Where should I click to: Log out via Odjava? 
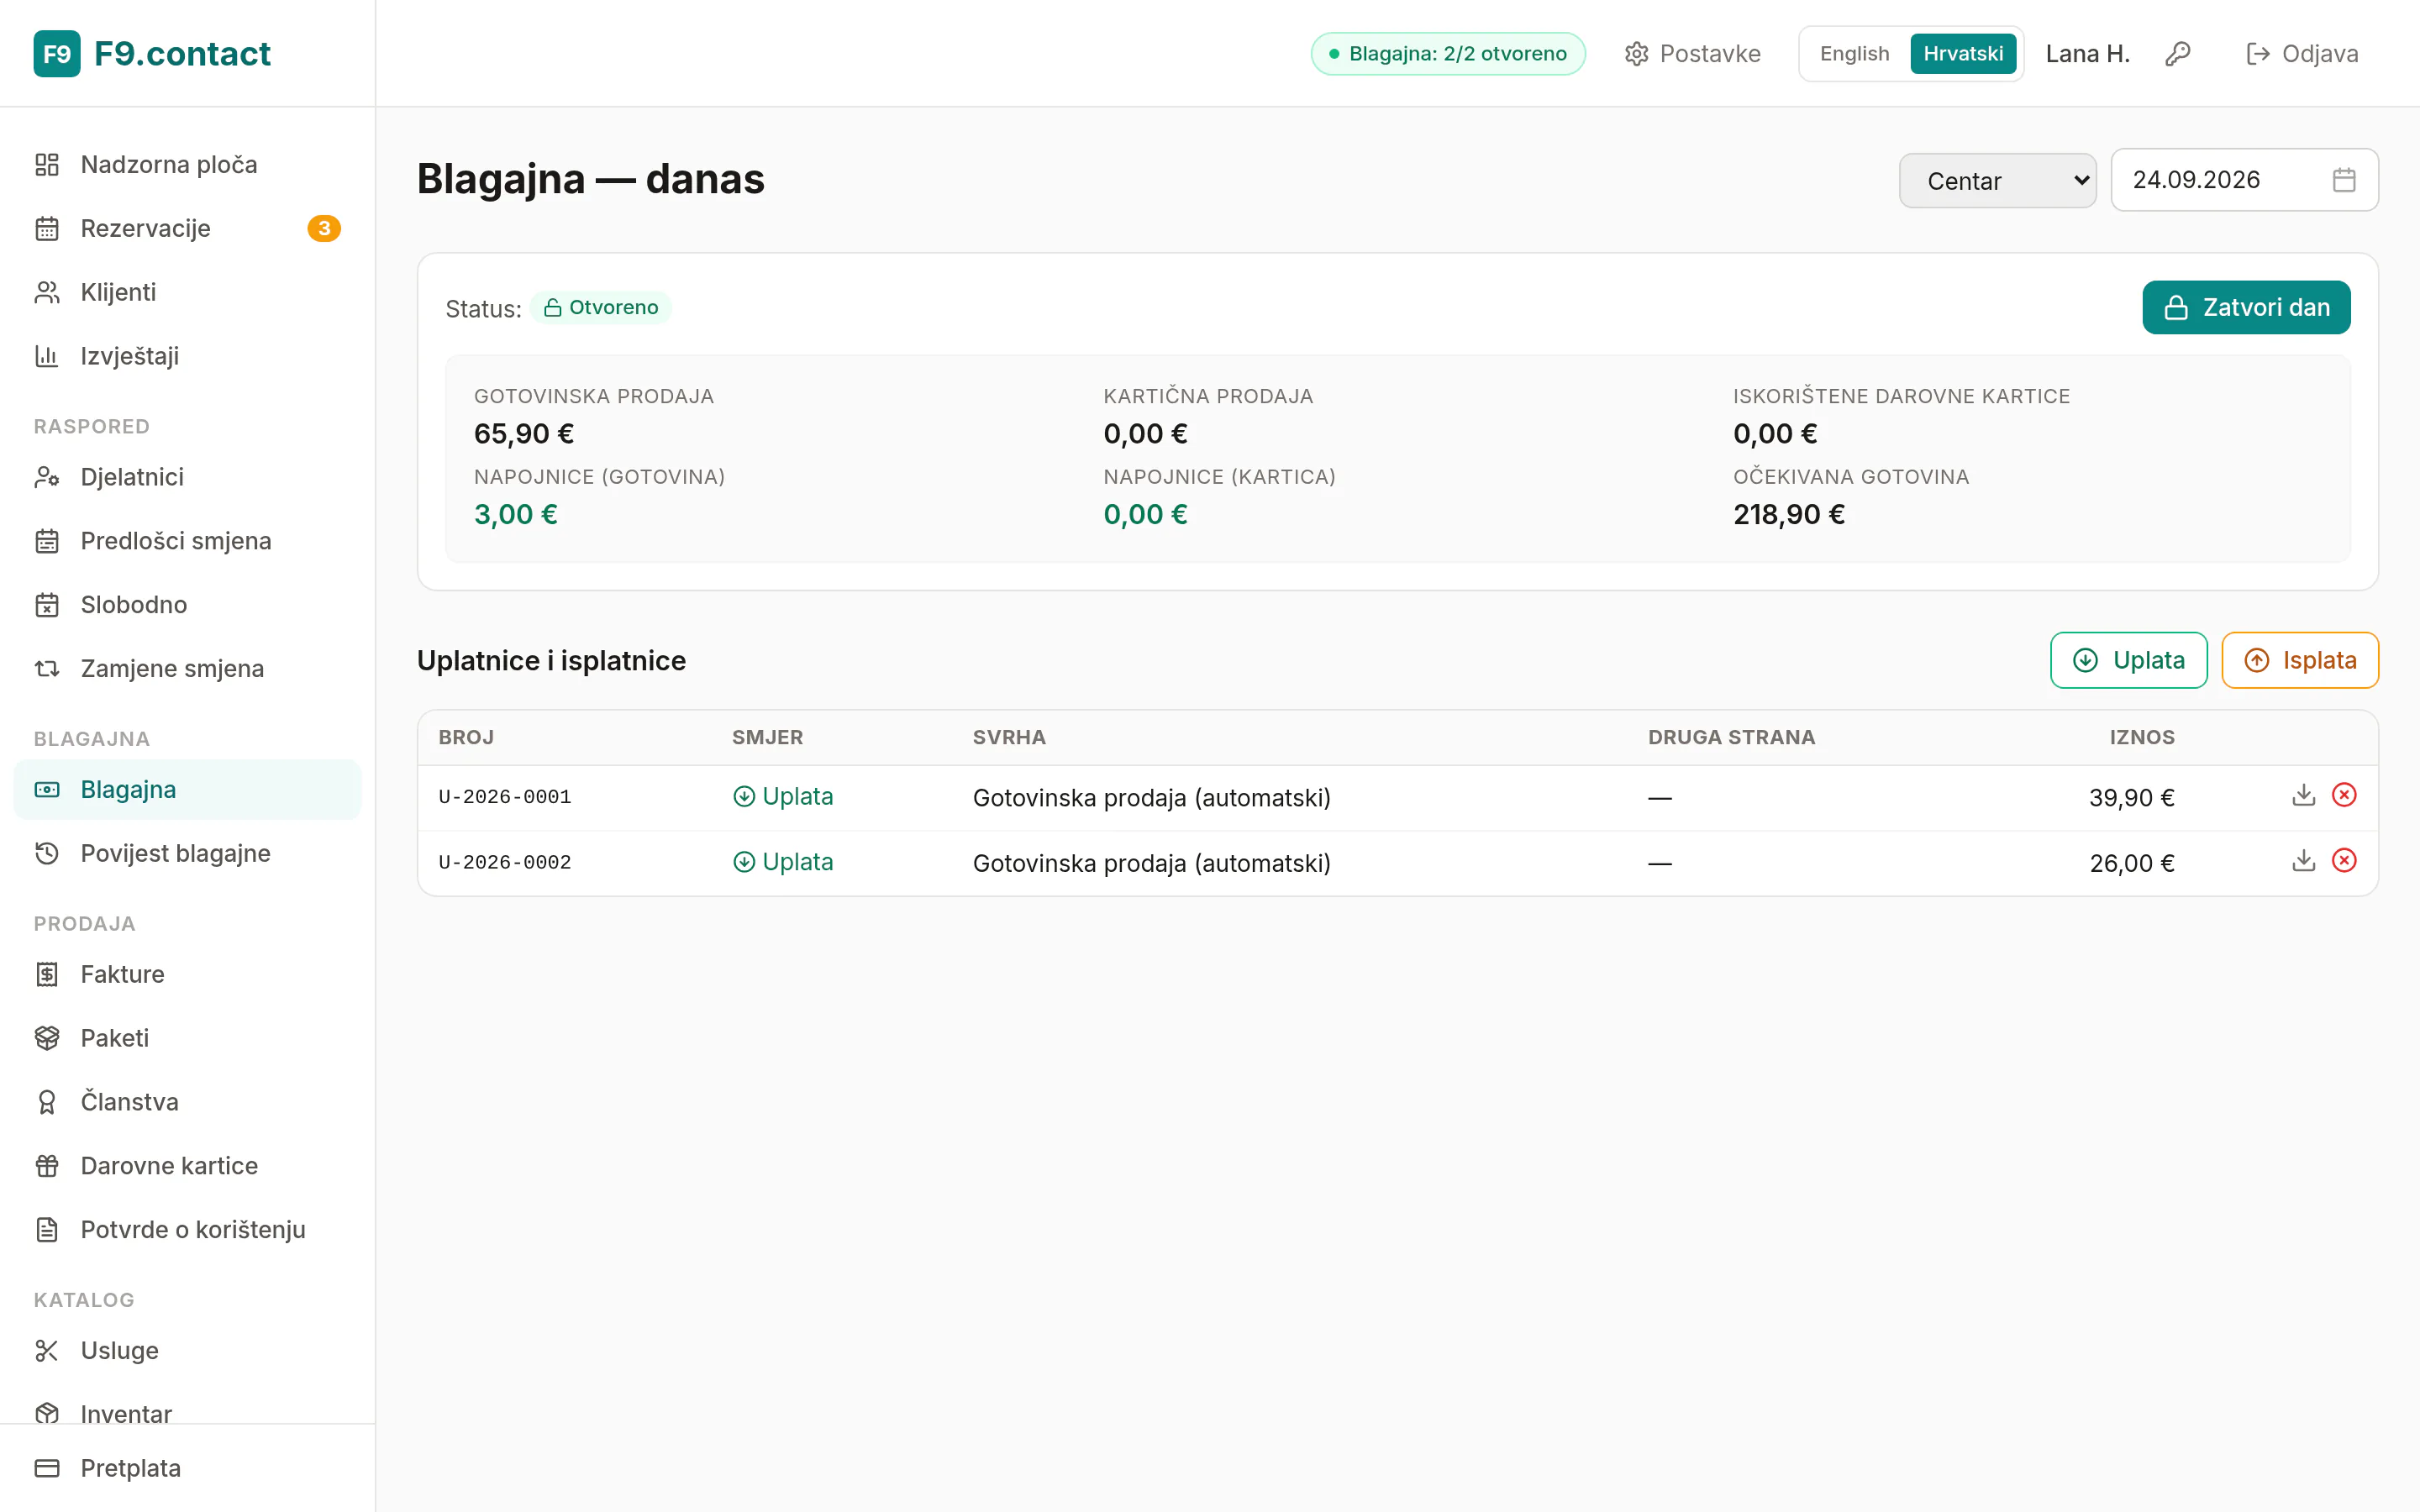(x=2302, y=54)
